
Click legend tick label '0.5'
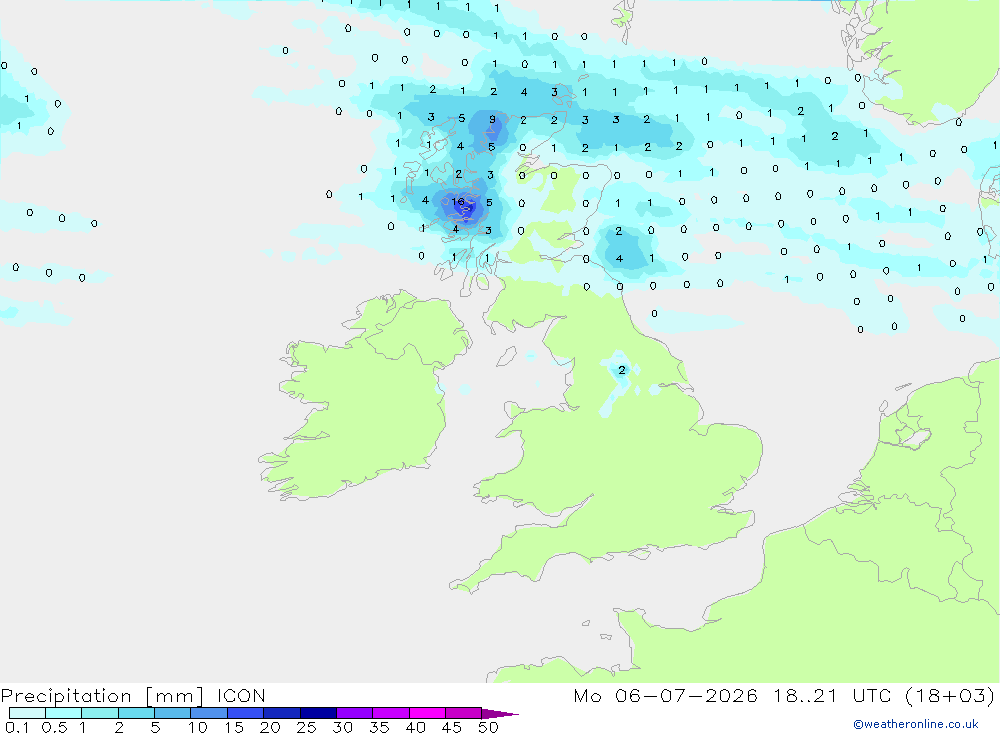54,727
